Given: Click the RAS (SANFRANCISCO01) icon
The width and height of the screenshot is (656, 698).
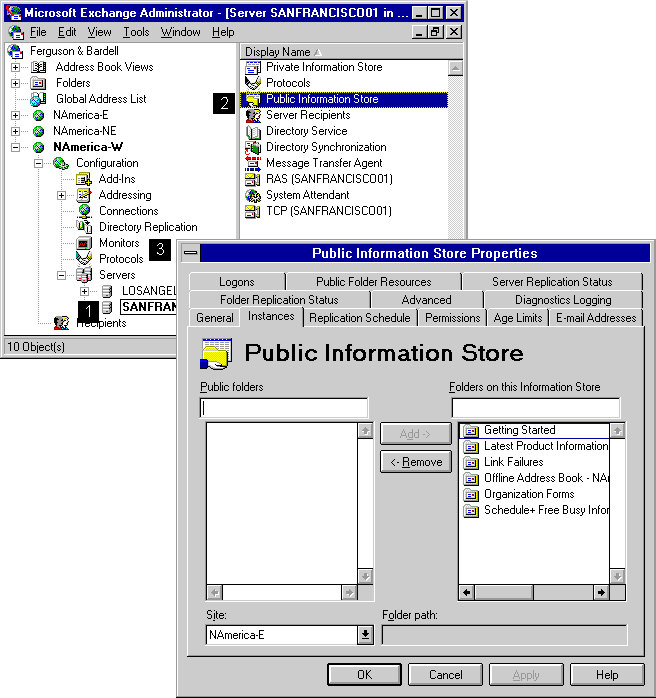Looking at the screenshot, I should (x=253, y=179).
